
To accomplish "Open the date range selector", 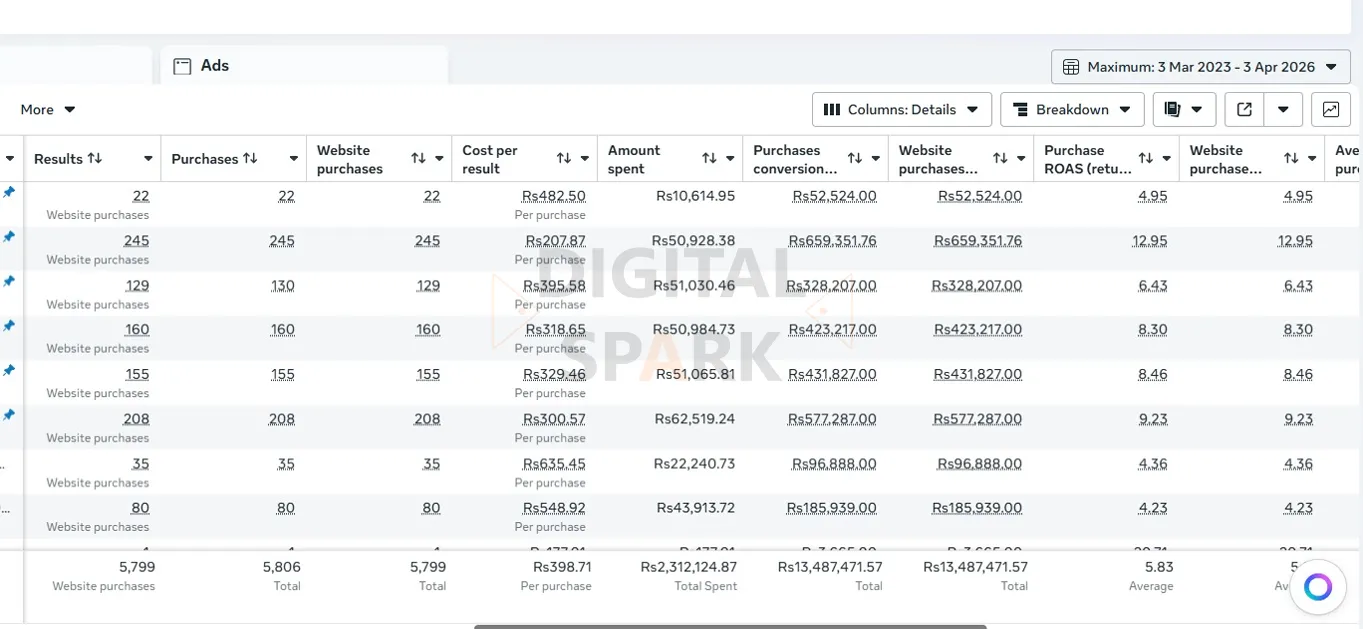I will (x=1199, y=66).
